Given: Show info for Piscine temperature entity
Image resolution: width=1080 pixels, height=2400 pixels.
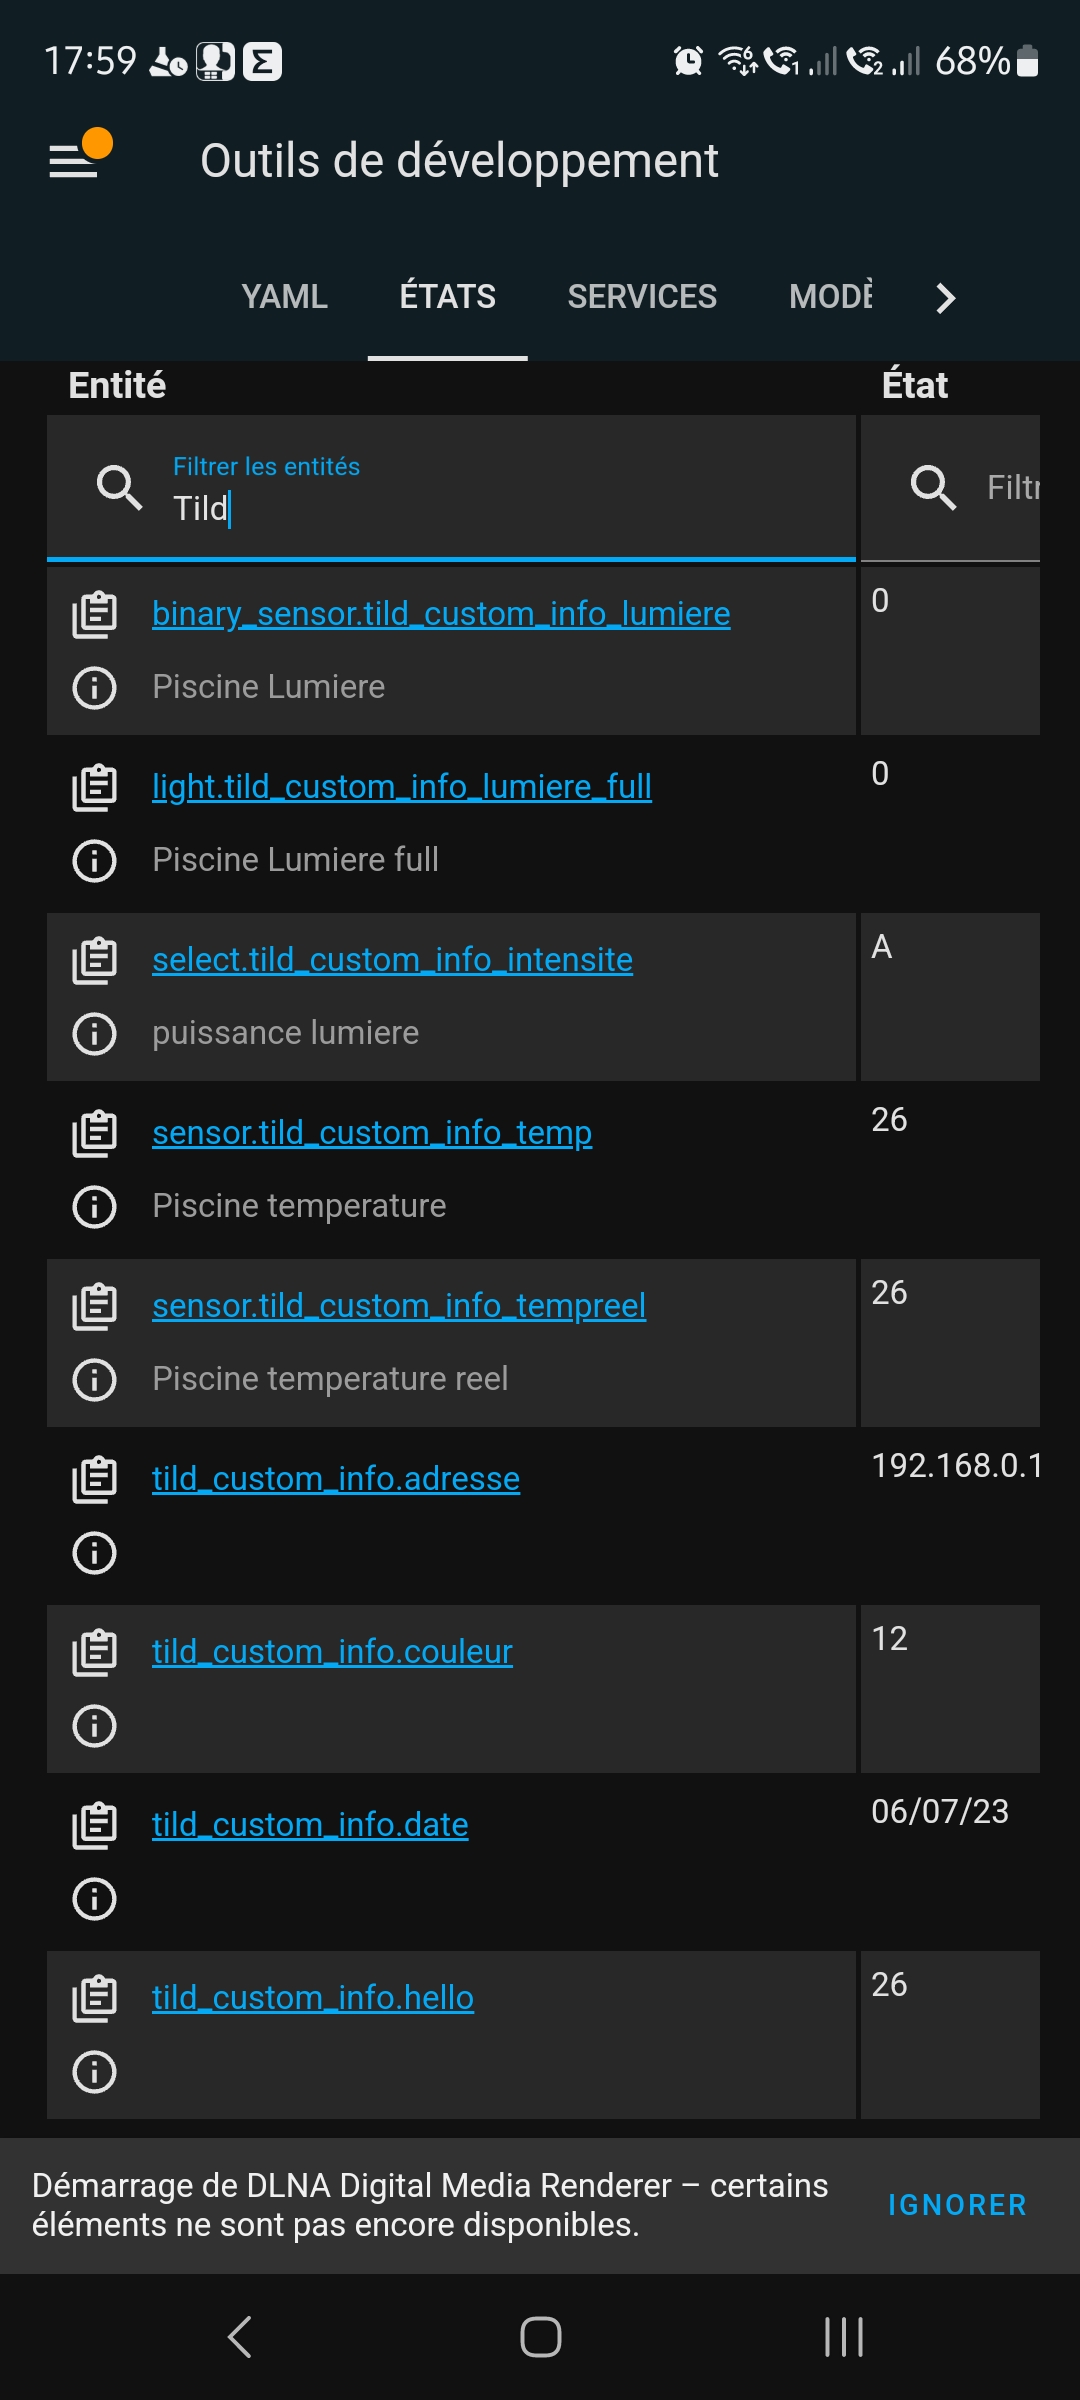Looking at the screenshot, I should tap(95, 1207).
